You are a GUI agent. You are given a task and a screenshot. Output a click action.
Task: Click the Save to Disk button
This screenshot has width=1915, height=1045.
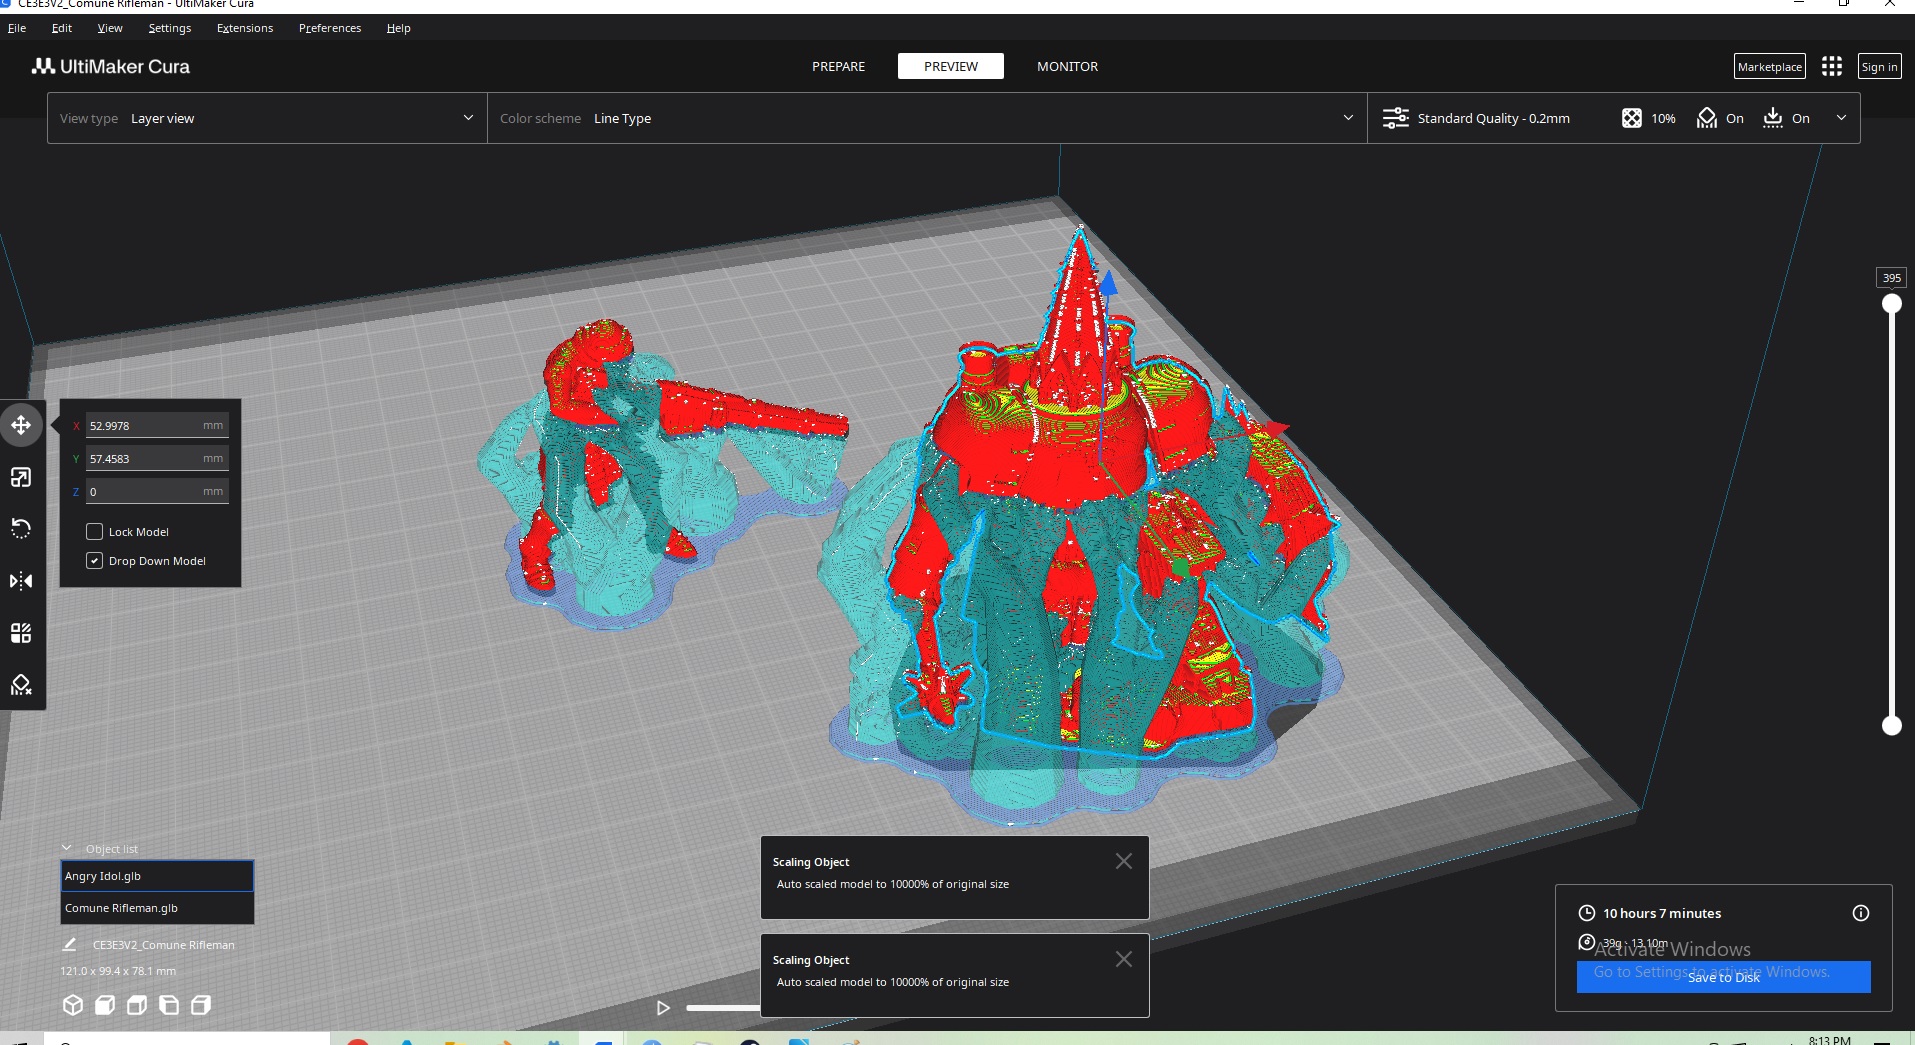pos(1722,977)
